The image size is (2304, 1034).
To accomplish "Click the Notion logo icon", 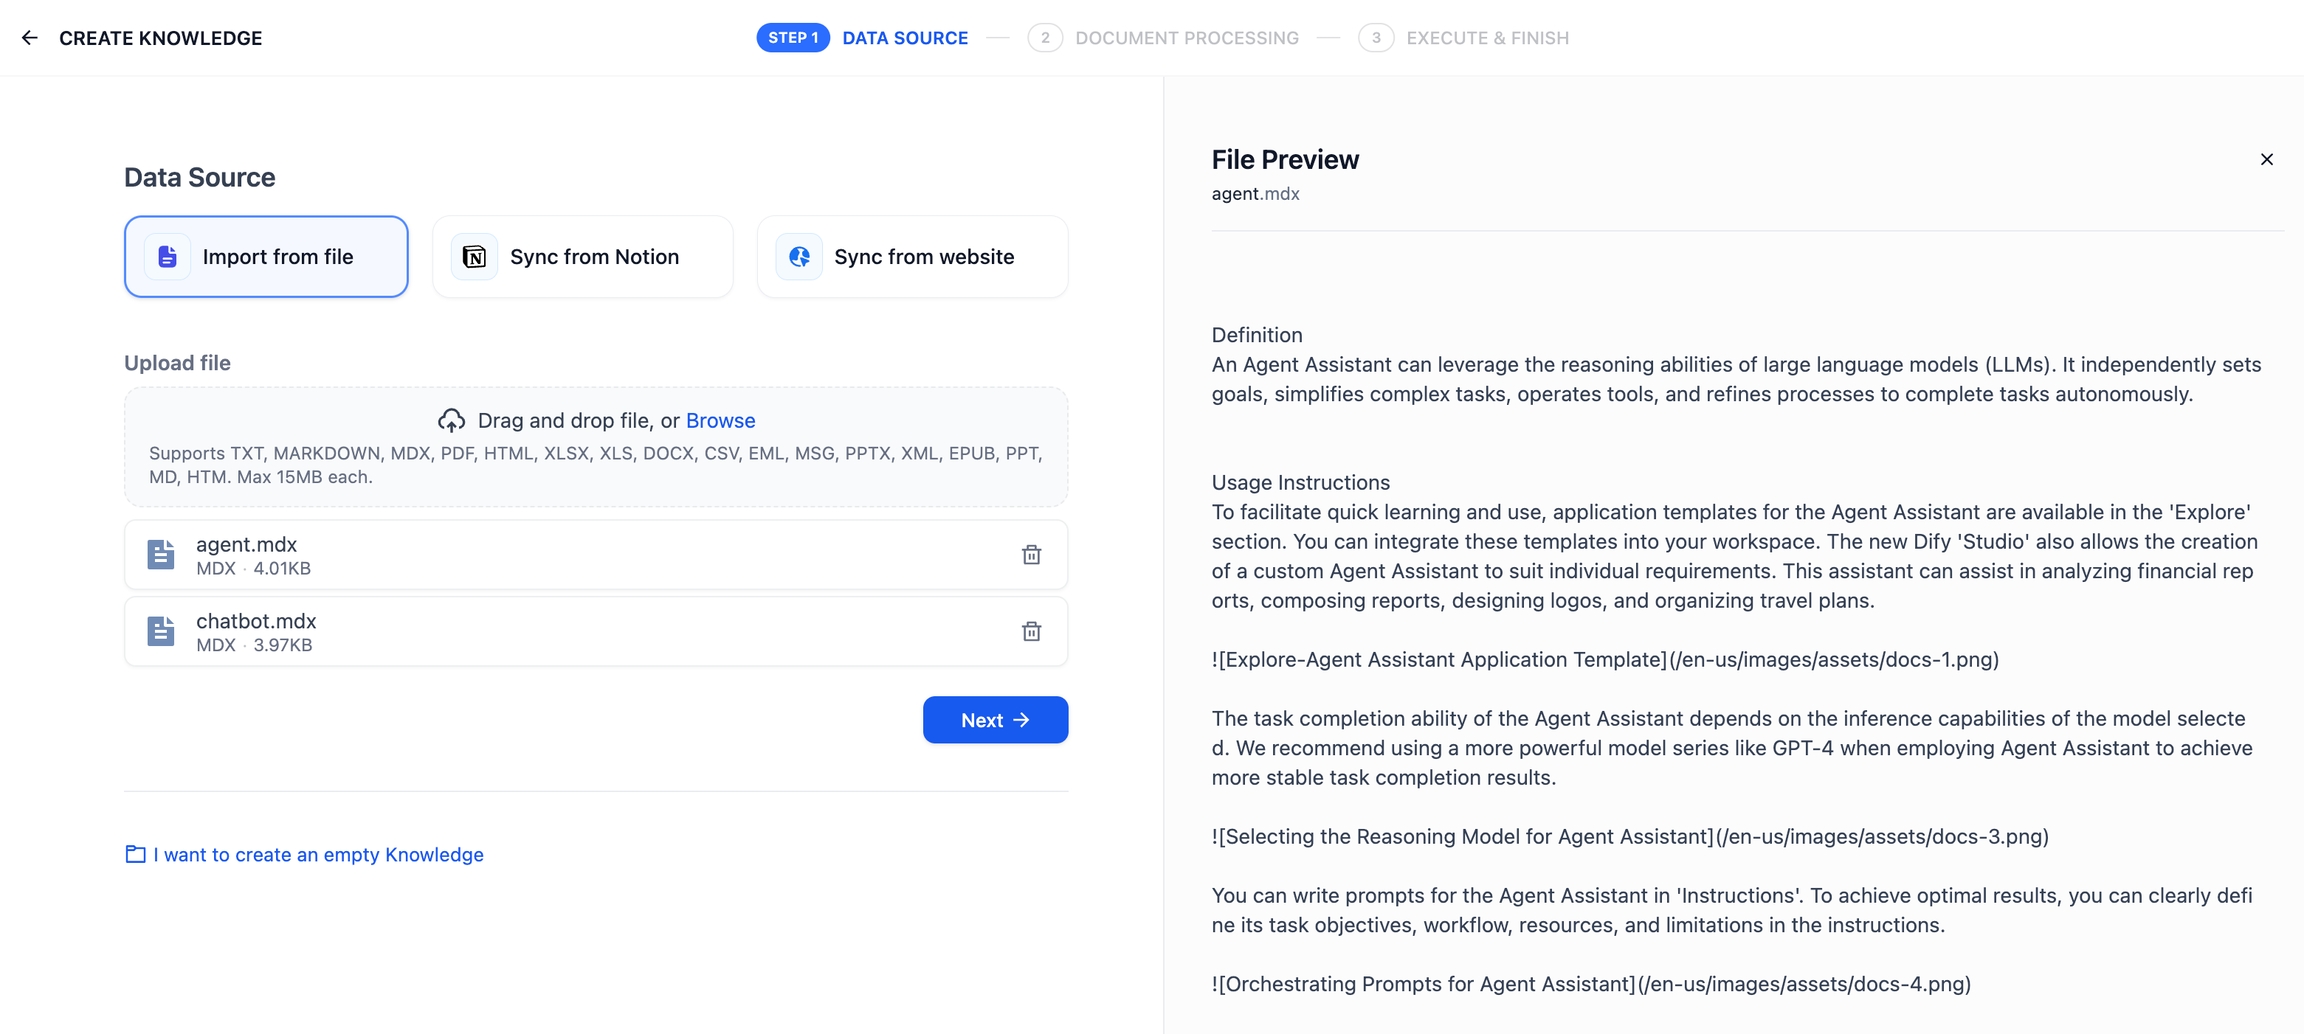I will click(x=474, y=257).
